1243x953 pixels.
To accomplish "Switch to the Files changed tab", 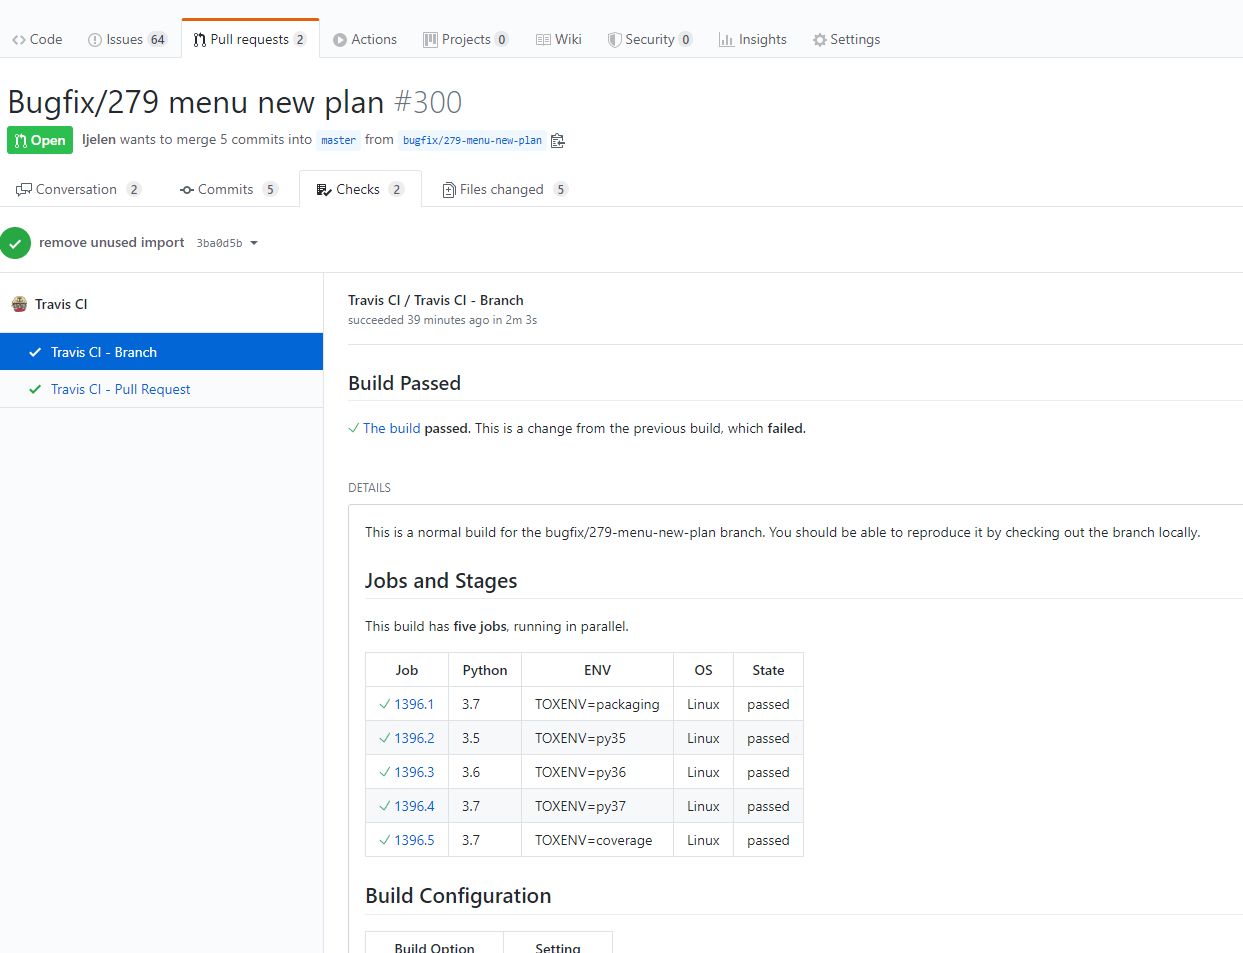I will coord(504,189).
